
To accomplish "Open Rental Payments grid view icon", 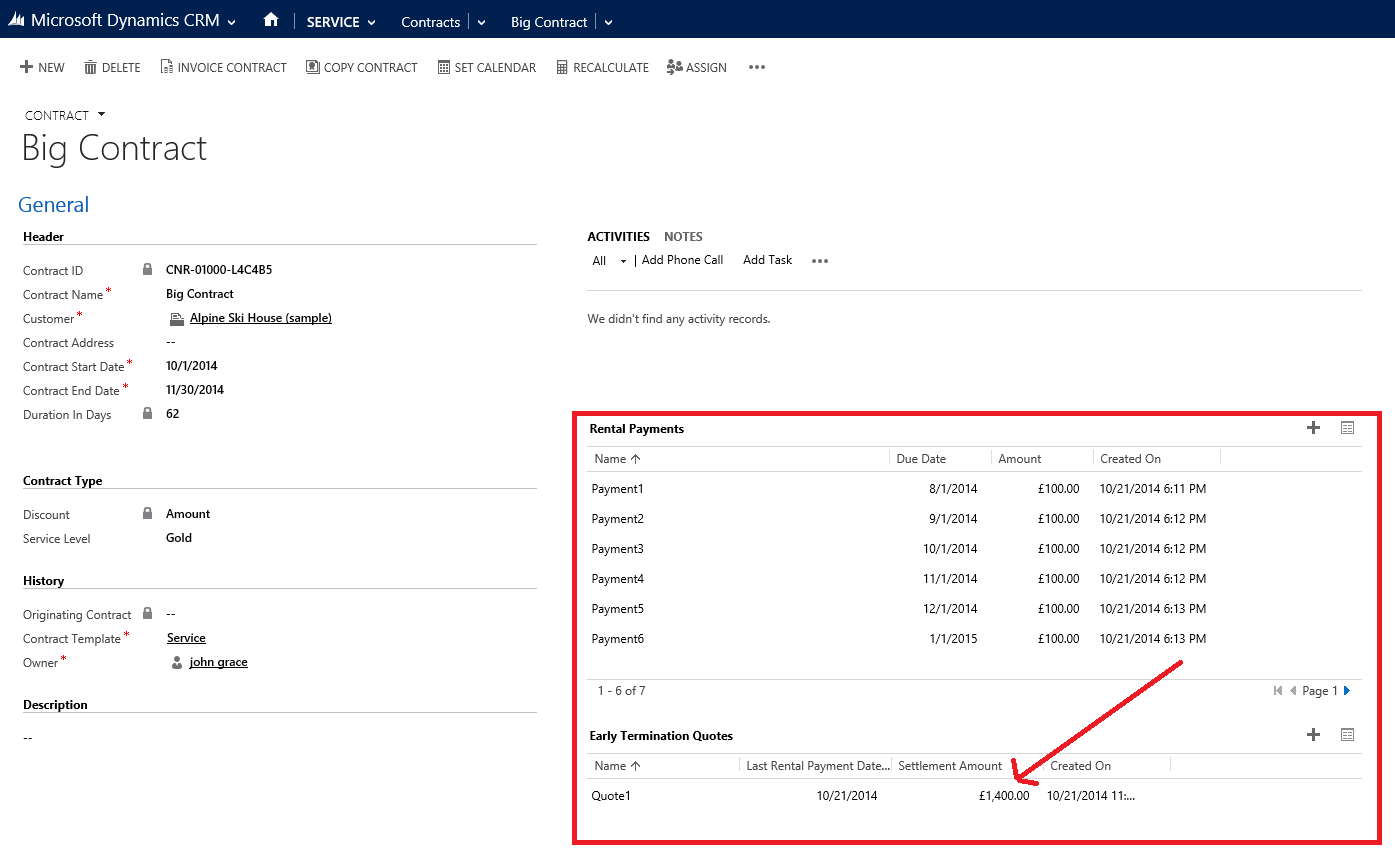I will click(1347, 428).
